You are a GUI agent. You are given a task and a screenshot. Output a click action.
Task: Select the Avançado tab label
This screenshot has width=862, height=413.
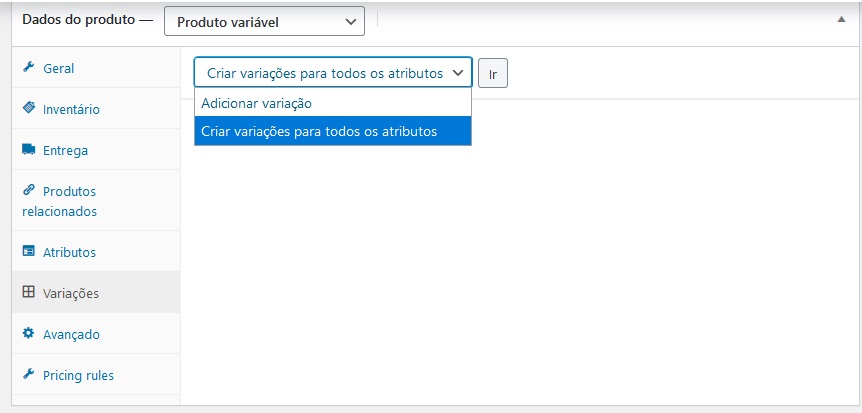point(71,334)
